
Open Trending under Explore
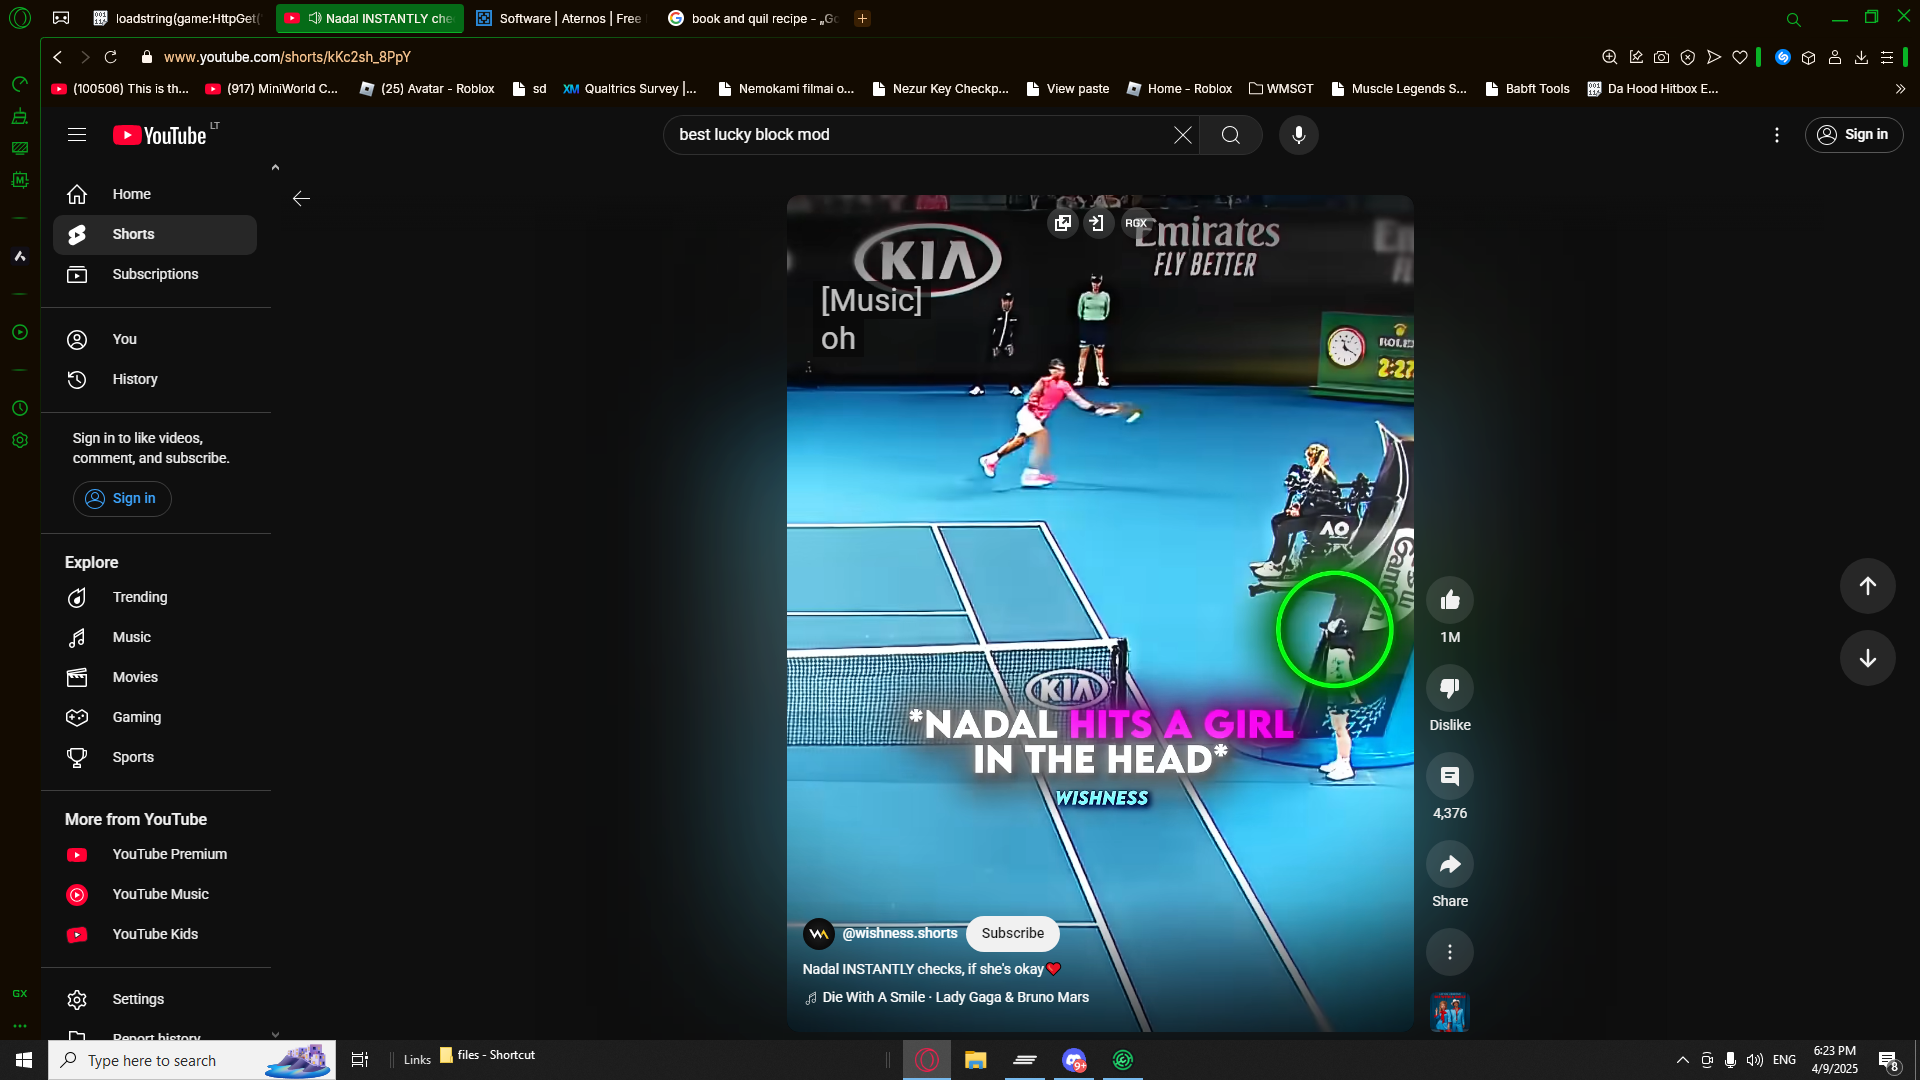[x=155, y=597]
